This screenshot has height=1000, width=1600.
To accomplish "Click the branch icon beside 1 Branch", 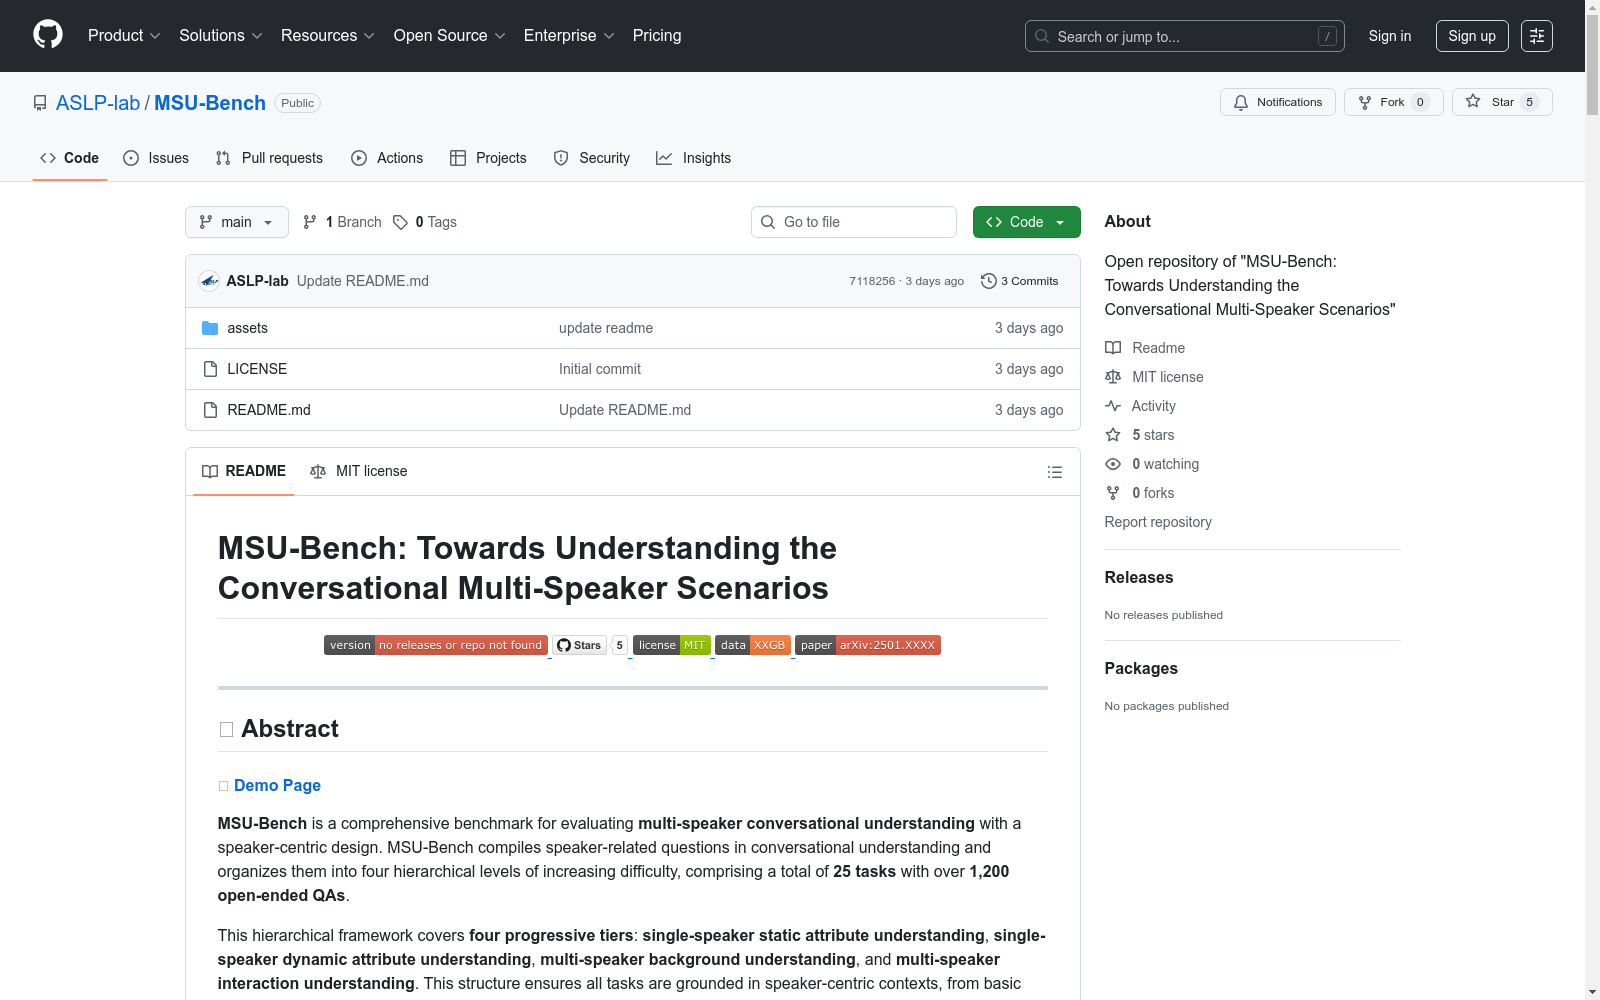I will pos(310,222).
